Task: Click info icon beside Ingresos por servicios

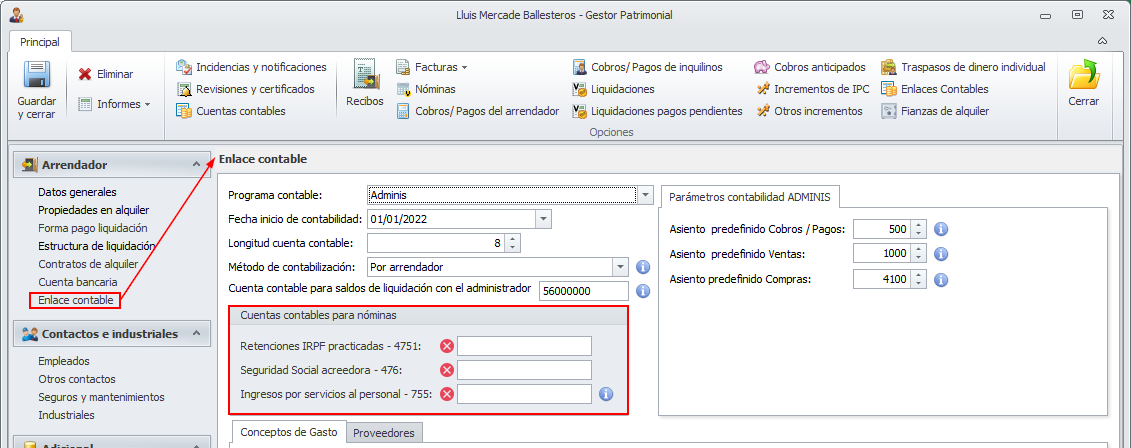Action: [x=606, y=394]
